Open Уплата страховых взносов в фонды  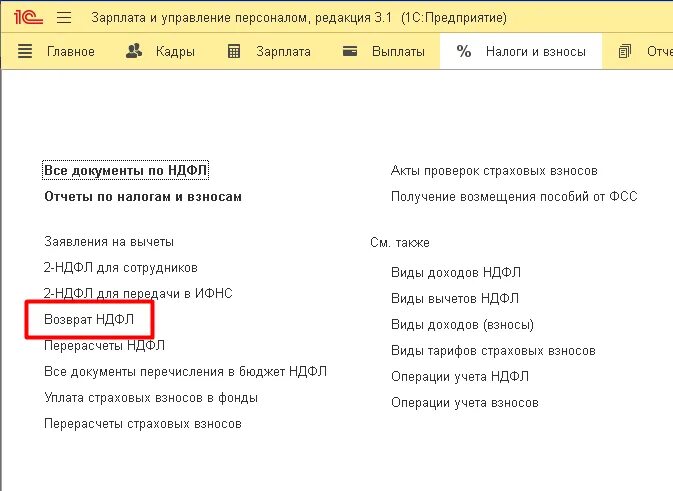click(x=151, y=398)
